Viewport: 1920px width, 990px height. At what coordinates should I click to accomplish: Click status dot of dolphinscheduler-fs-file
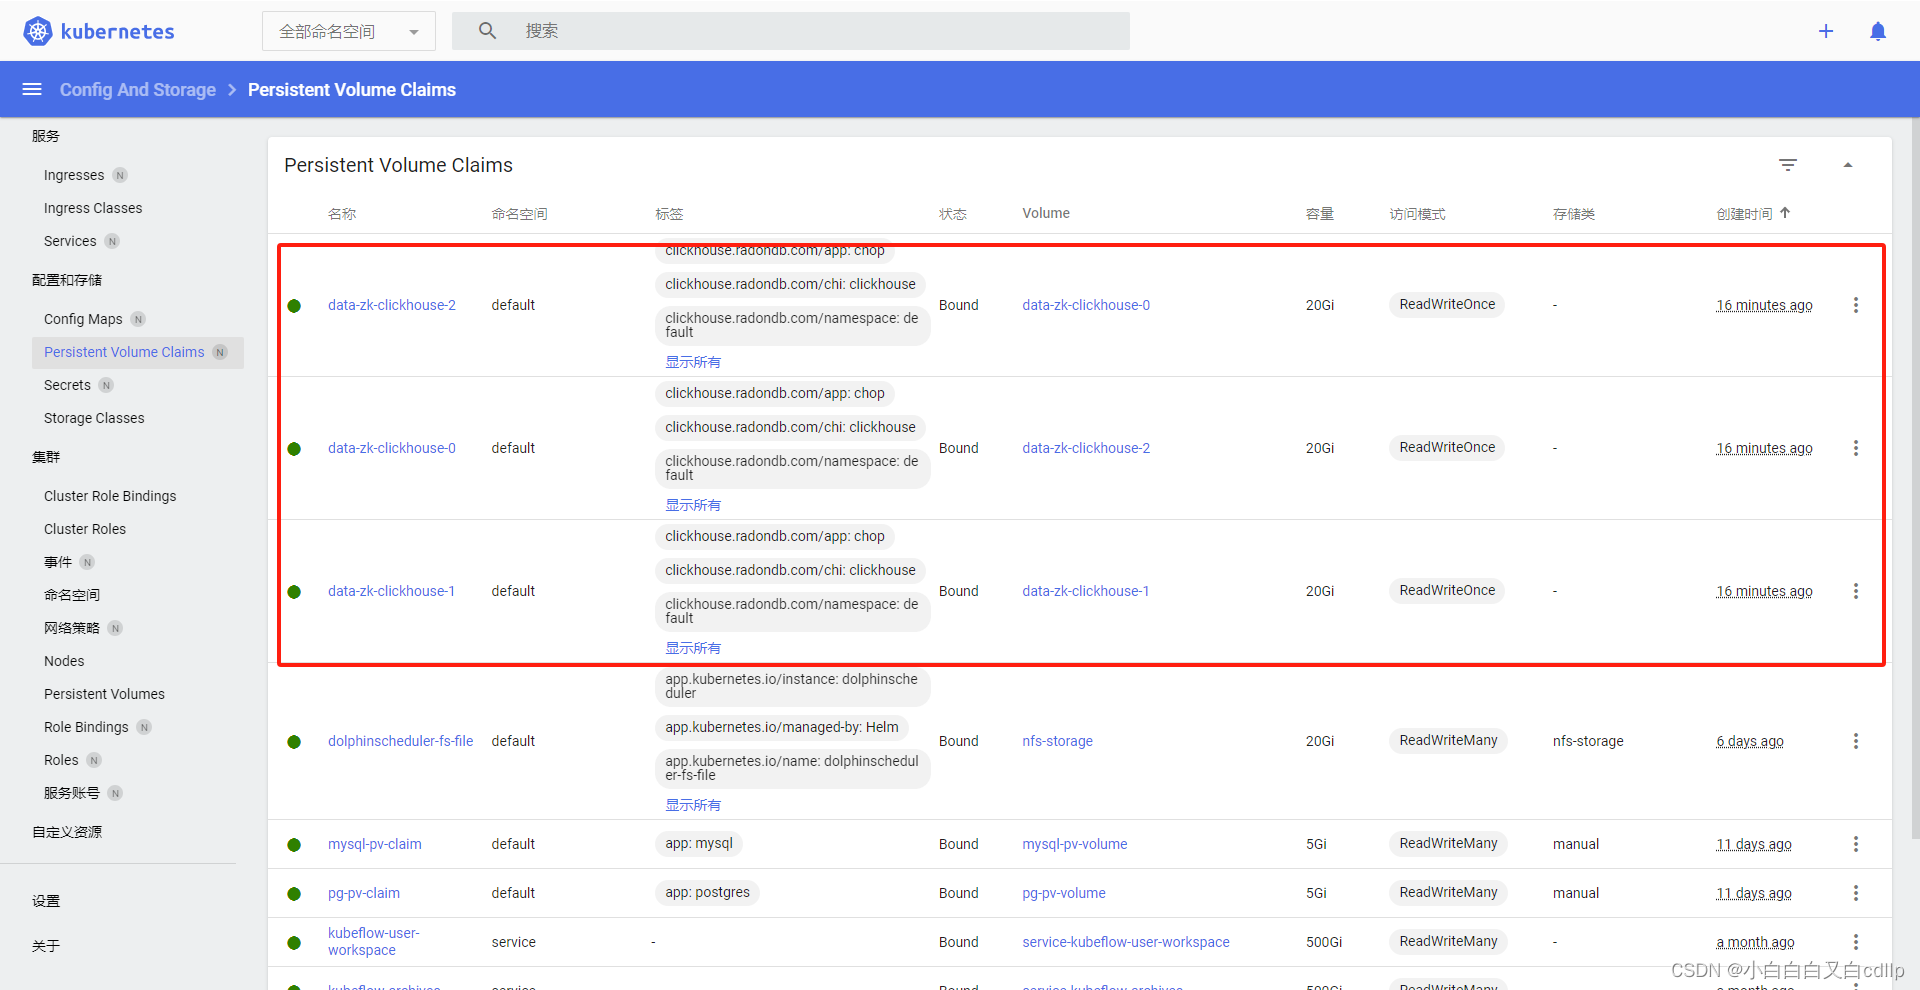tap(294, 742)
